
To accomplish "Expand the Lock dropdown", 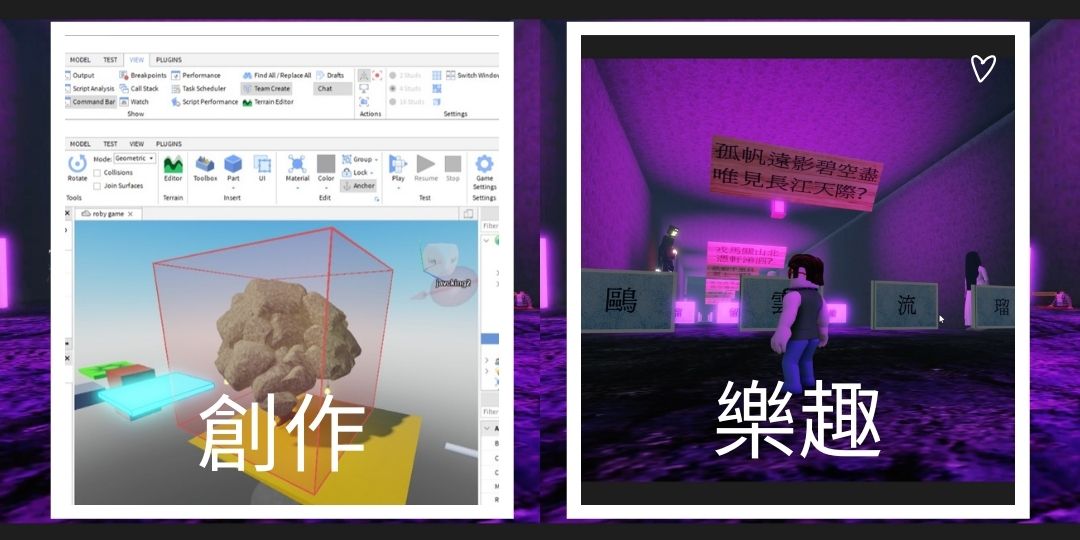I will (x=358, y=172).
